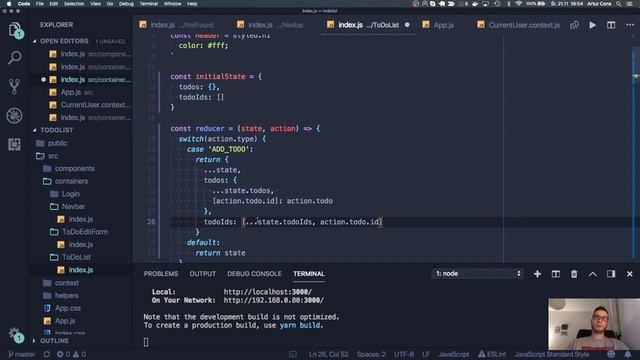The height and width of the screenshot is (360, 640).
Task: Open macOS Spotlight search icon
Action: point(619,4)
